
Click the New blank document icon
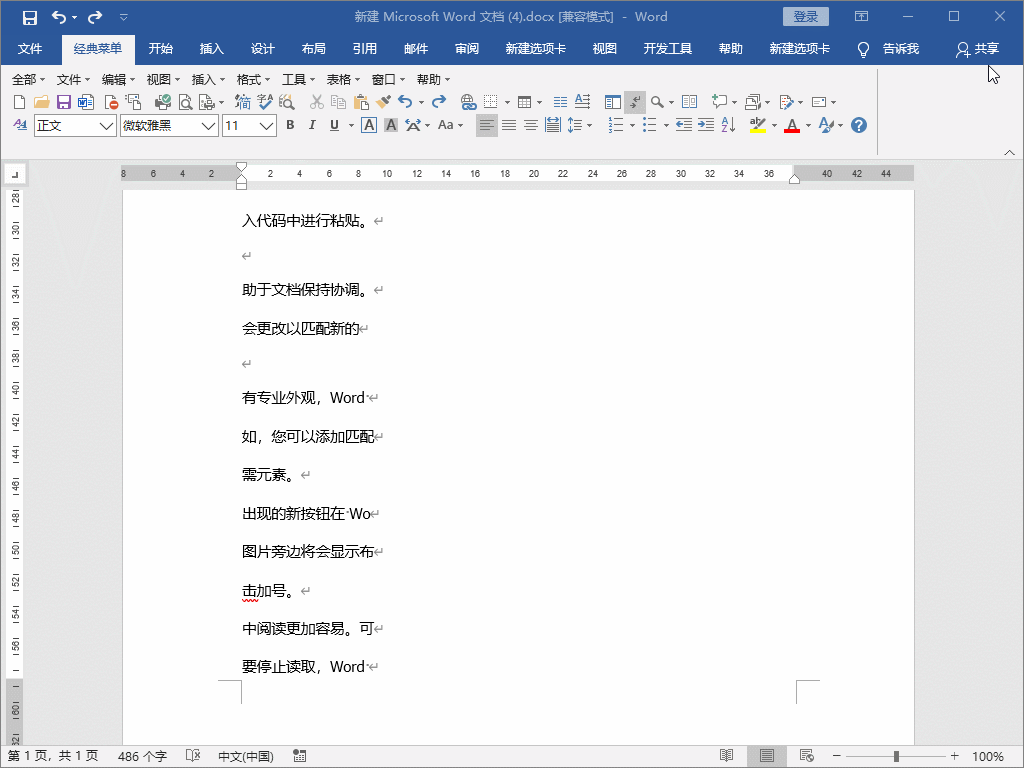point(20,102)
